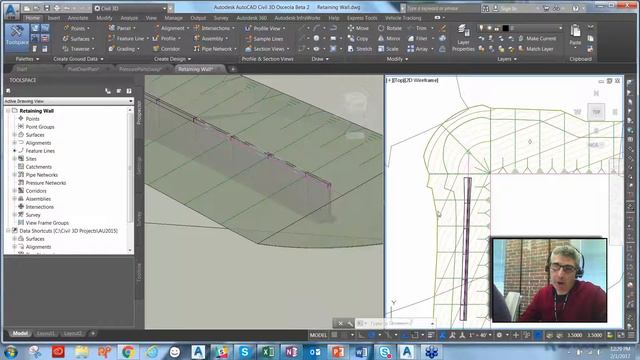The width and height of the screenshot is (640, 360).
Task: Select the Scale tool
Action: click(x=388, y=49)
